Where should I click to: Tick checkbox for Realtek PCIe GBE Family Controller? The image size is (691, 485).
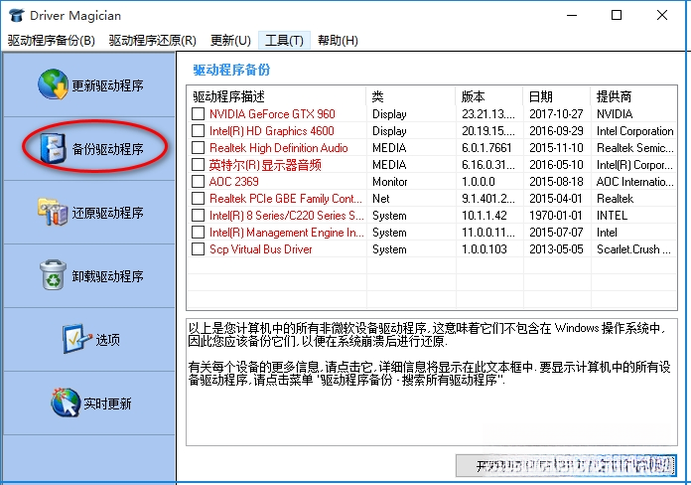tap(198, 198)
